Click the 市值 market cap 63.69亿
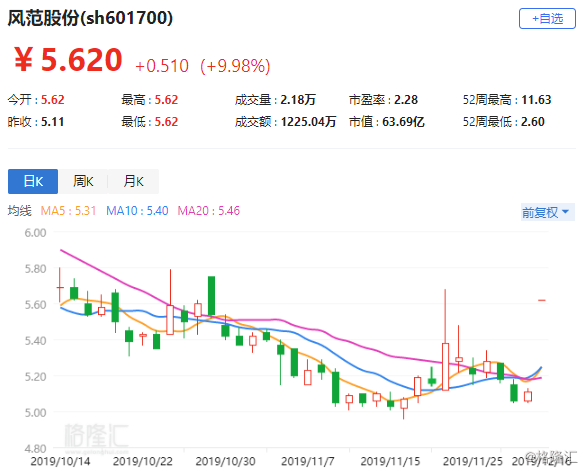The image size is (585, 471). tap(403, 122)
